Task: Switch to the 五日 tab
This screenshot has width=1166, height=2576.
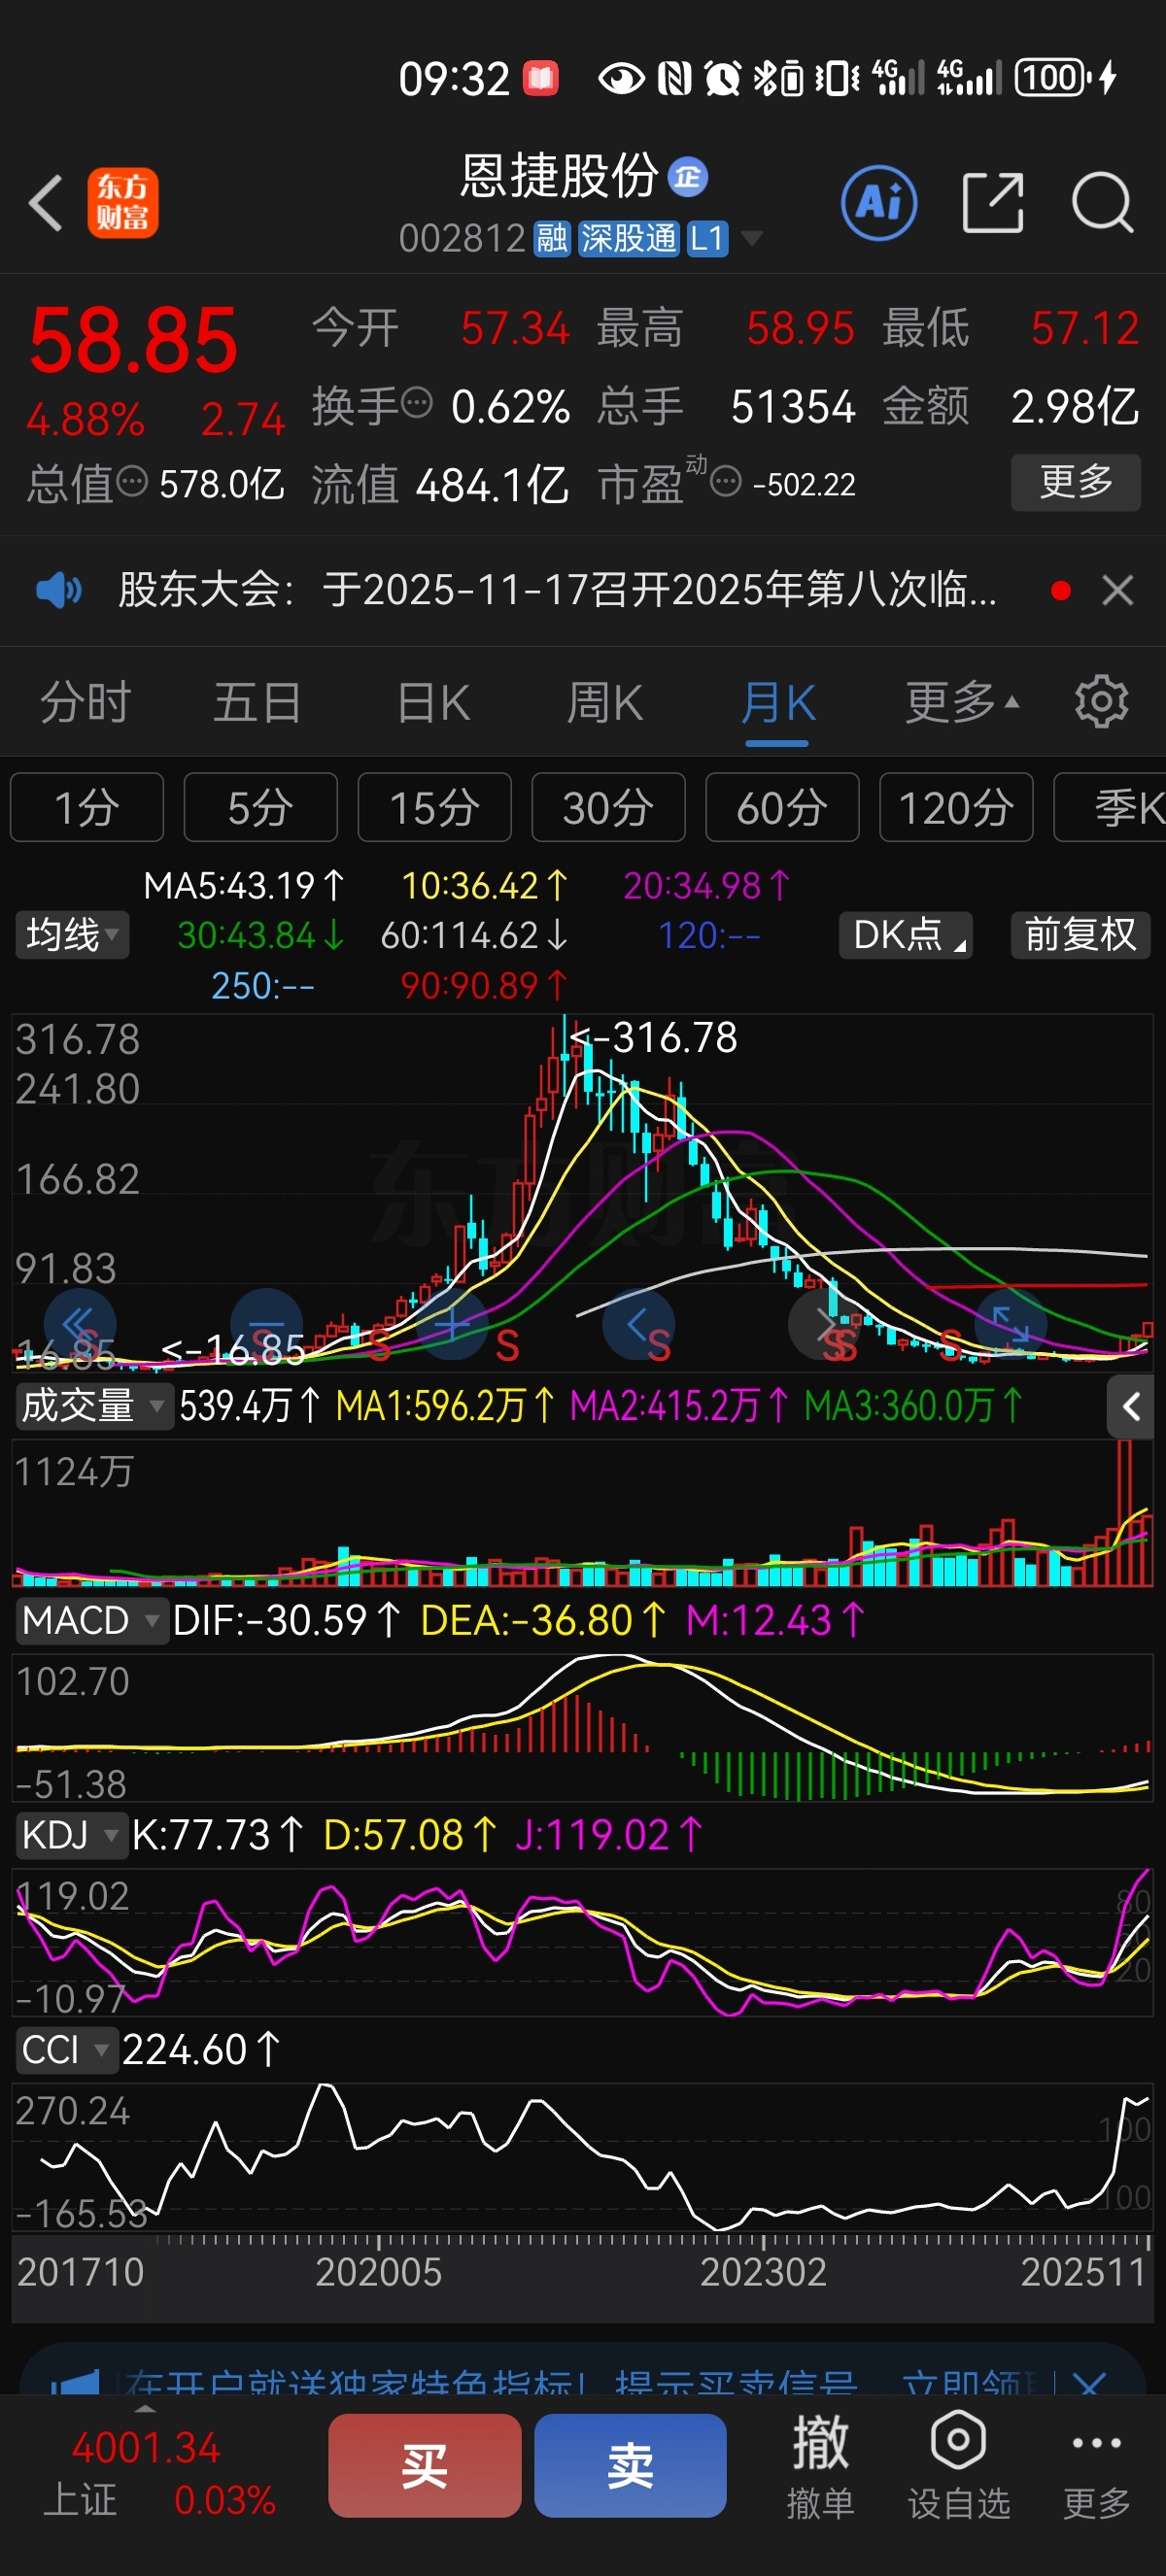Action: pyautogui.click(x=258, y=702)
